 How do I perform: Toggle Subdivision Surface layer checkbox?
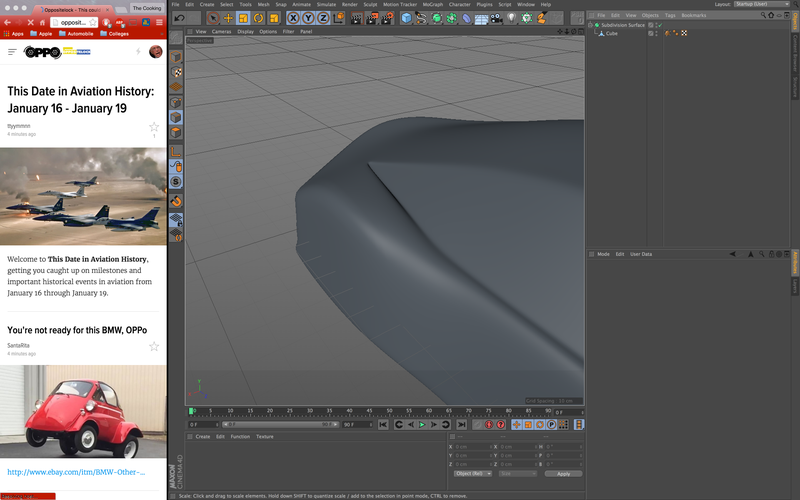(x=651, y=25)
